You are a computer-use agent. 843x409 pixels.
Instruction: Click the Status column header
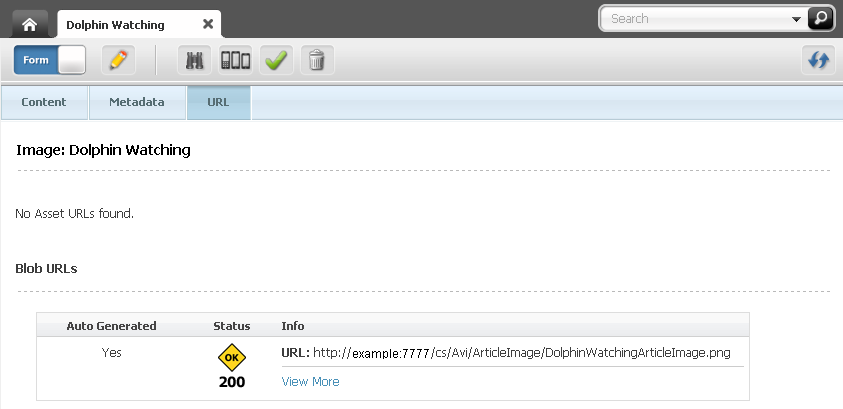click(x=232, y=326)
